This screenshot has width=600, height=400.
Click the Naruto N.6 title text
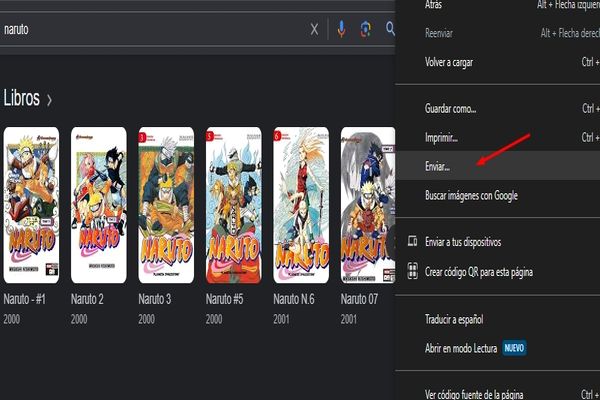tap(294, 299)
